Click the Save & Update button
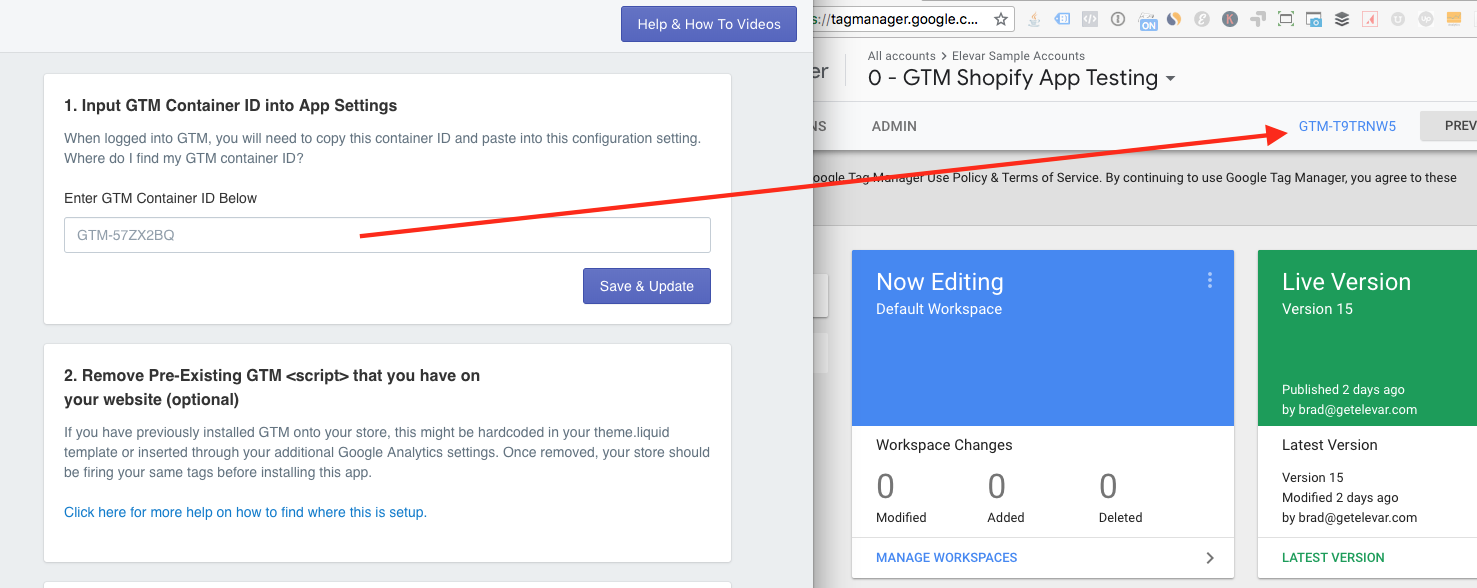Screen dimensions: 1477x588 click(647, 286)
